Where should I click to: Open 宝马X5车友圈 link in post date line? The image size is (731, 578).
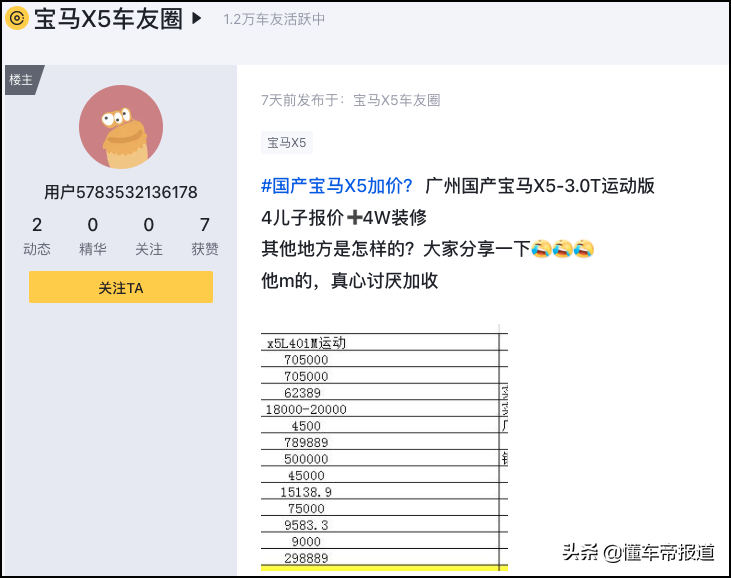[397, 100]
